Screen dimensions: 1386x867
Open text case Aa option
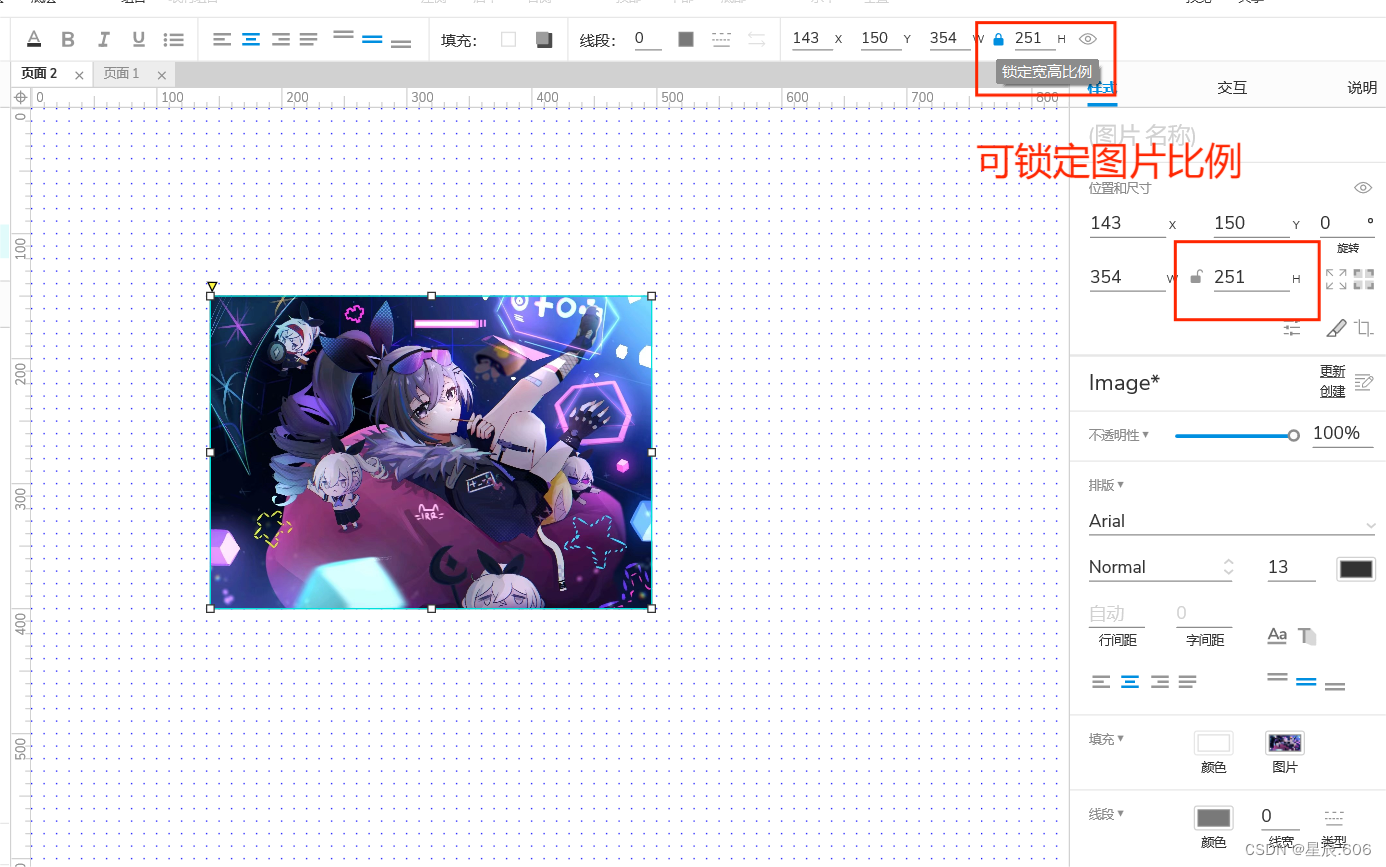(1277, 635)
